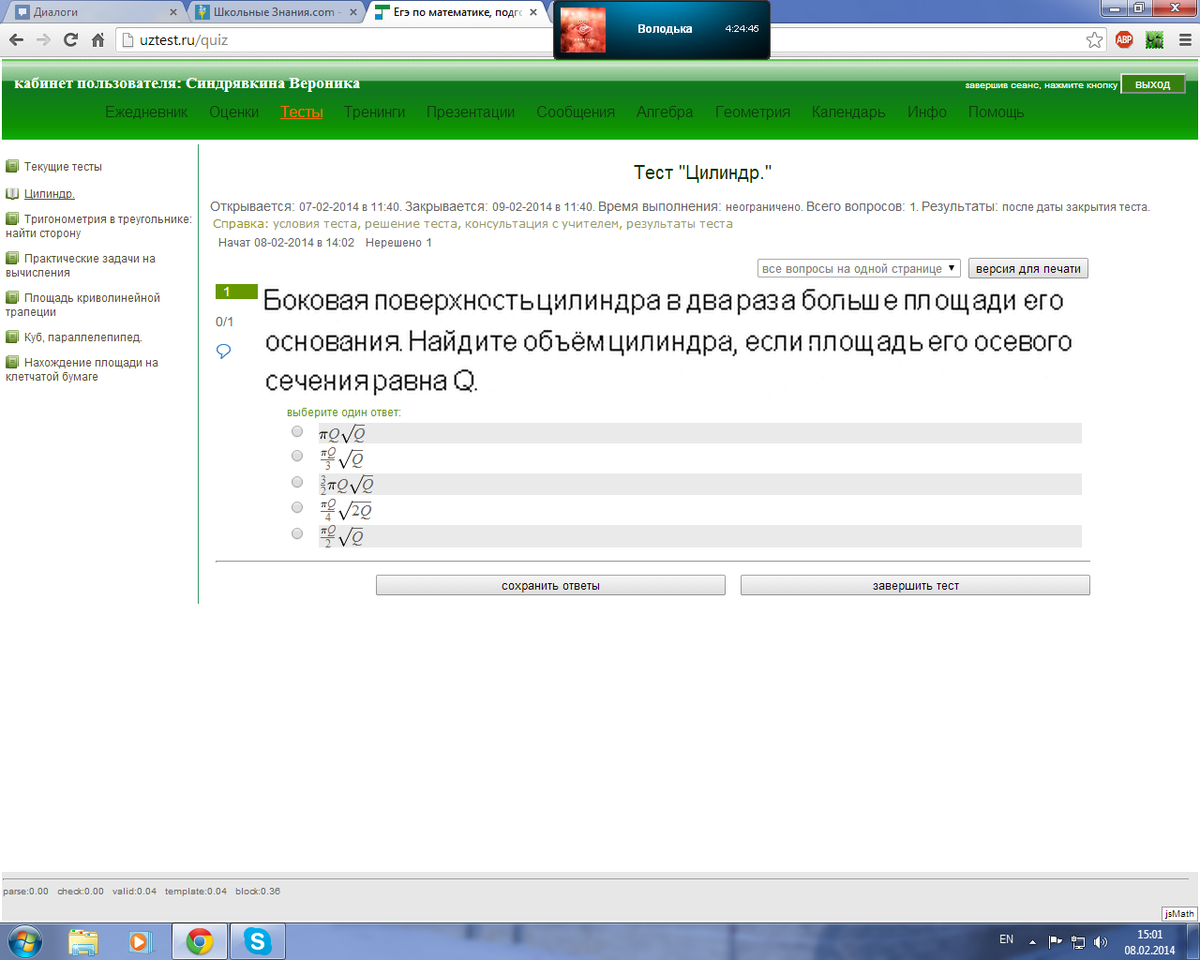Viewport: 1200px width, 960px height.
Task: Click the taskbar clock showing 15:01
Action: point(1149,941)
